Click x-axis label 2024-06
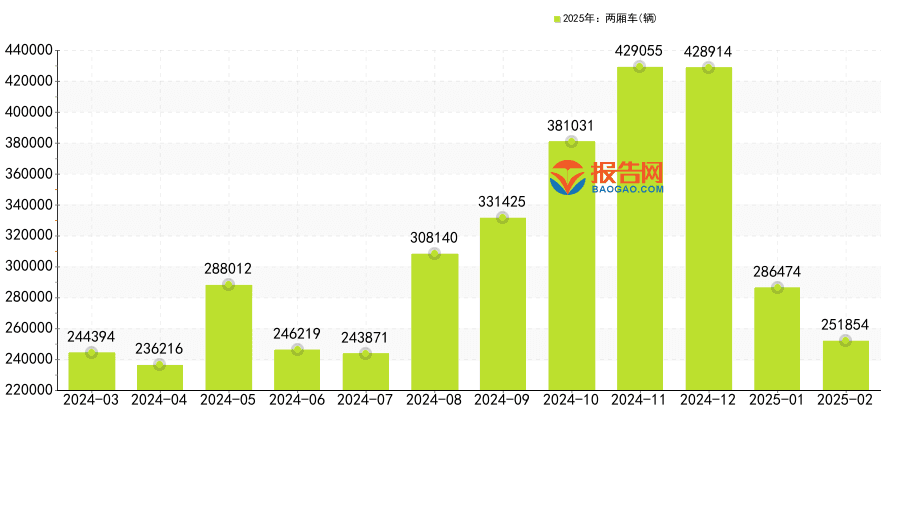The width and height of the screenshot is (900, 530). tap(297, 400)
